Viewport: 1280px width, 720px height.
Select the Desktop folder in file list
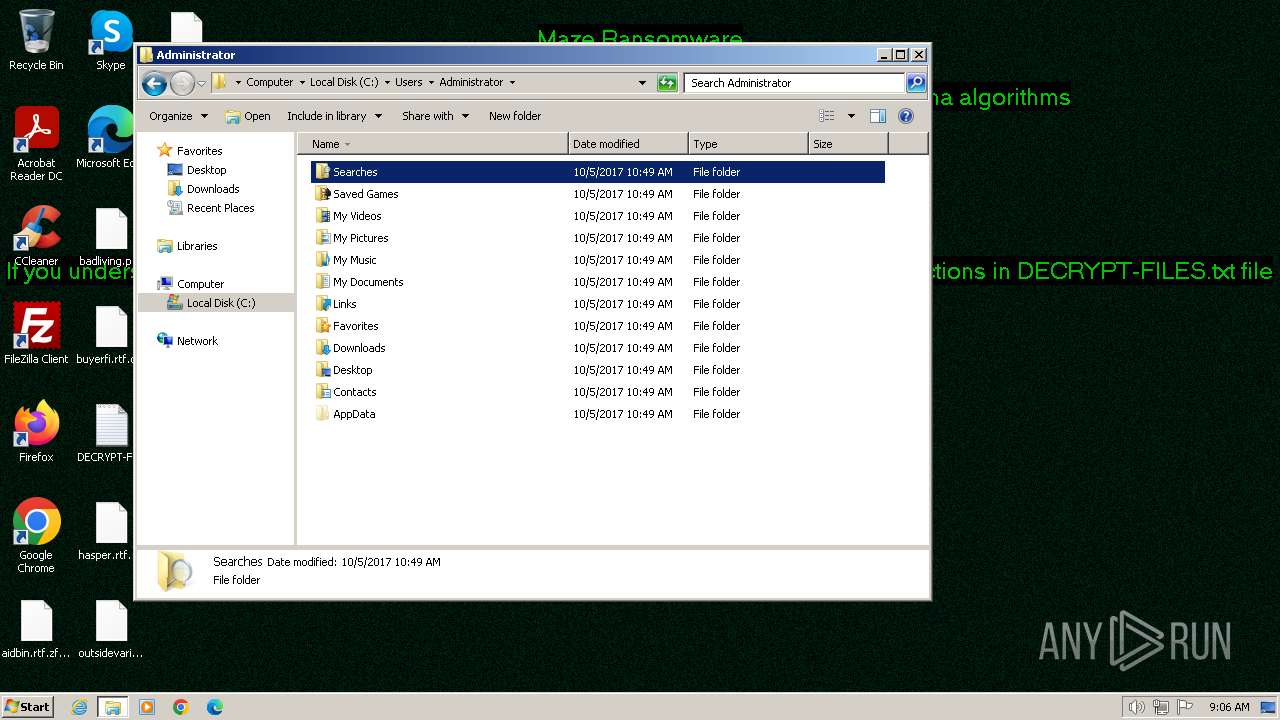(x=344, y=370)
